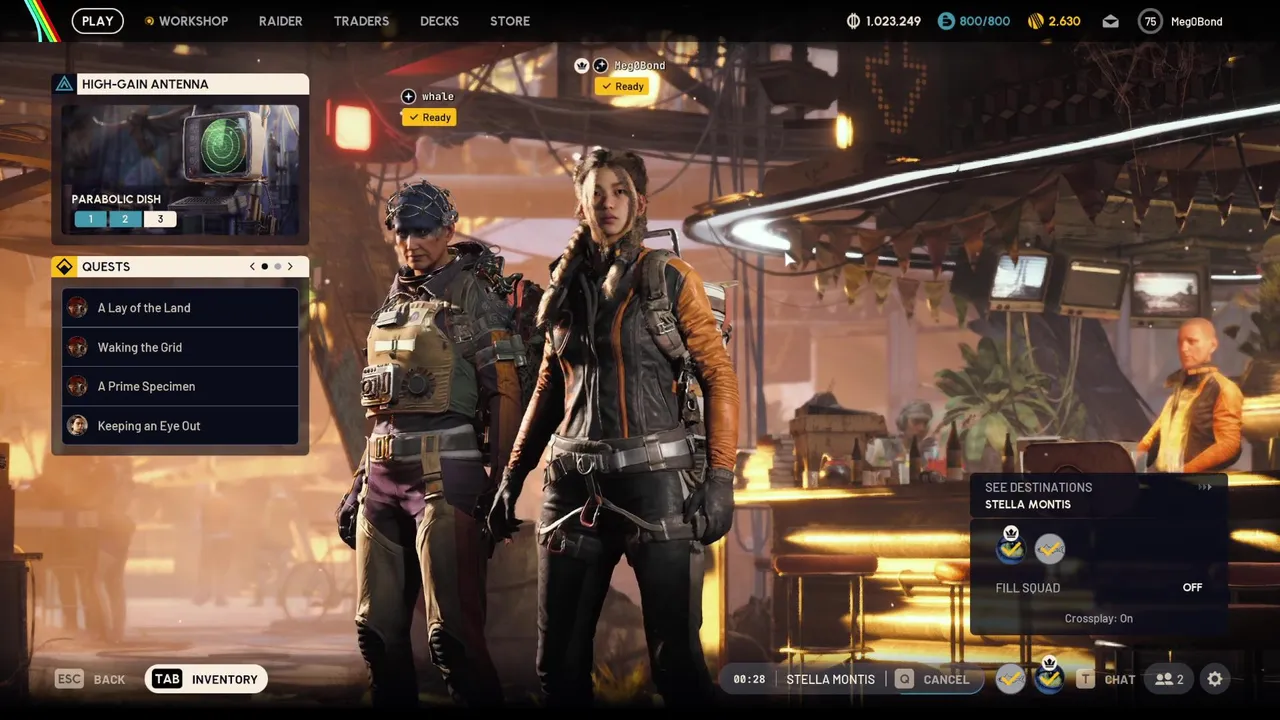1280x720 pixels.
Task: Click the gray squadmate avatar in bottom bar
Action: (x=1011, y=679)
